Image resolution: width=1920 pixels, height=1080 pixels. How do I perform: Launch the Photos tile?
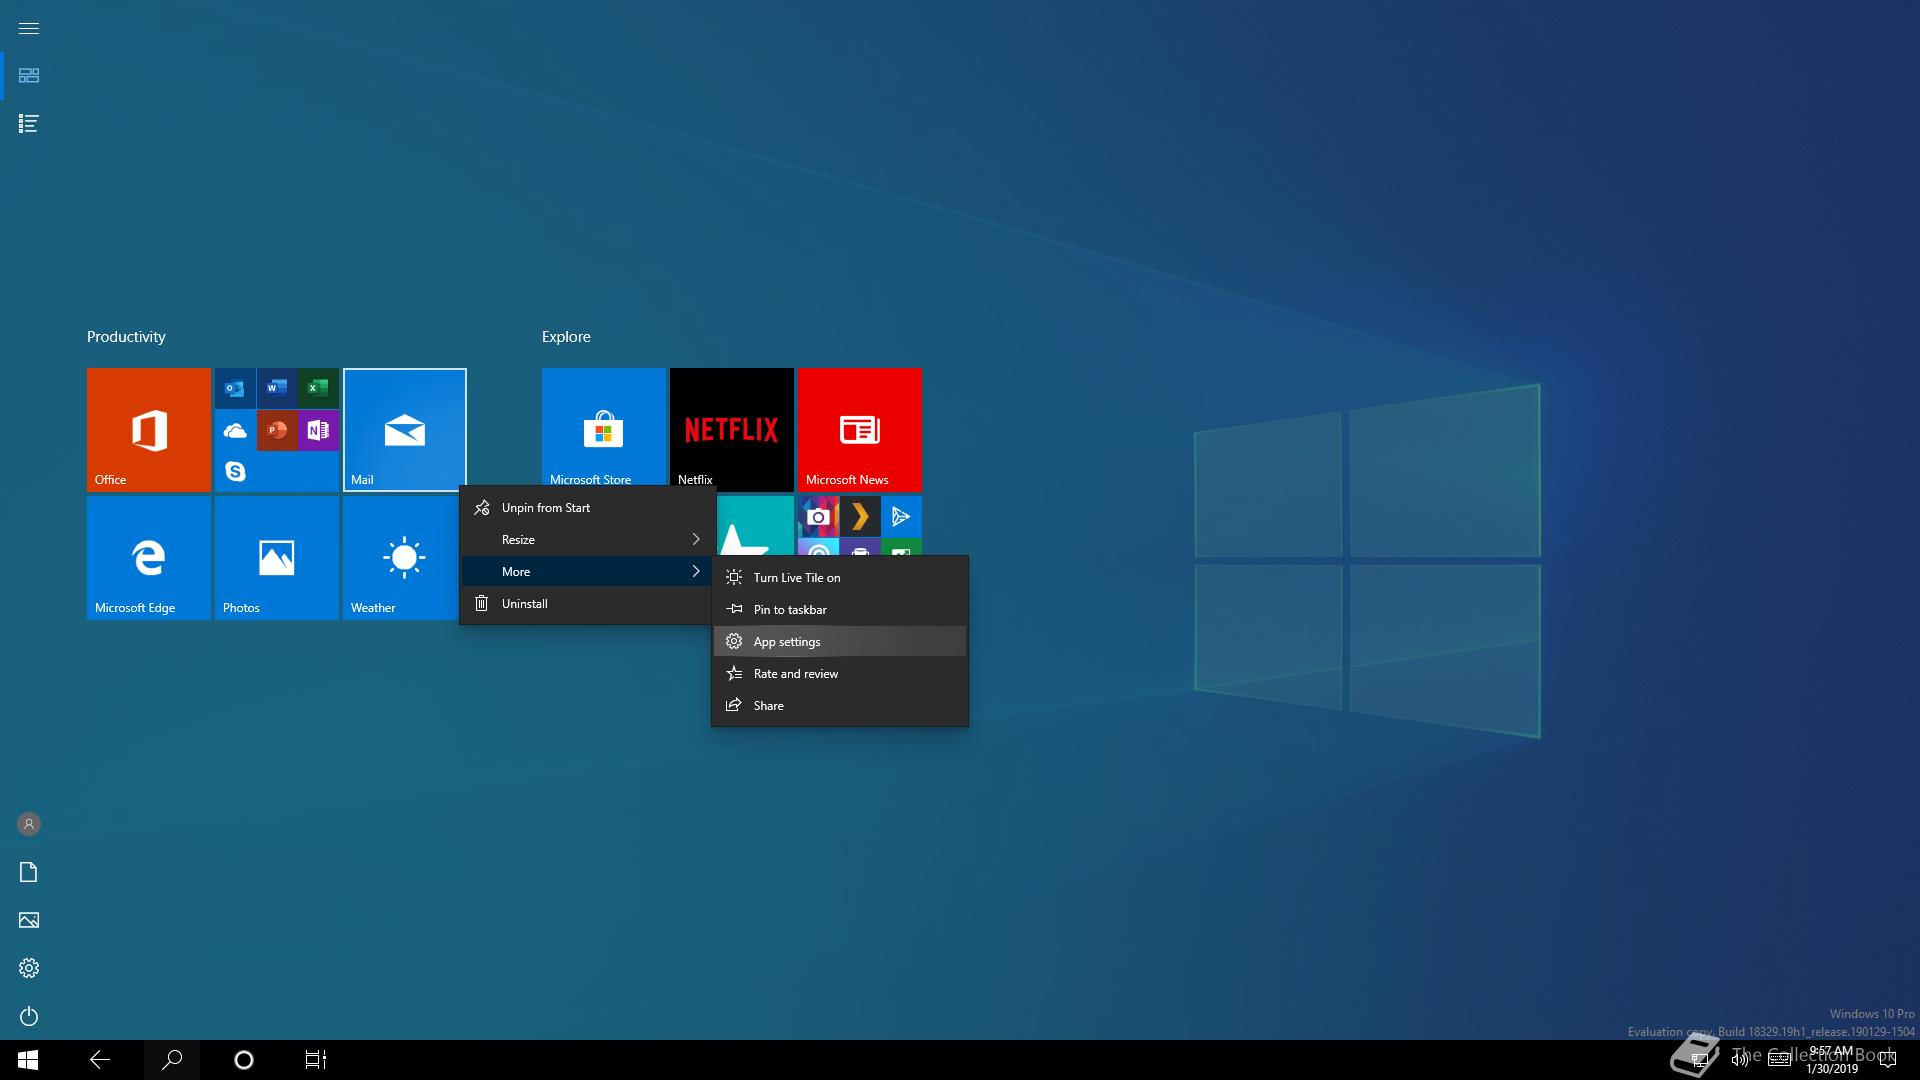[x=277, y=558]
